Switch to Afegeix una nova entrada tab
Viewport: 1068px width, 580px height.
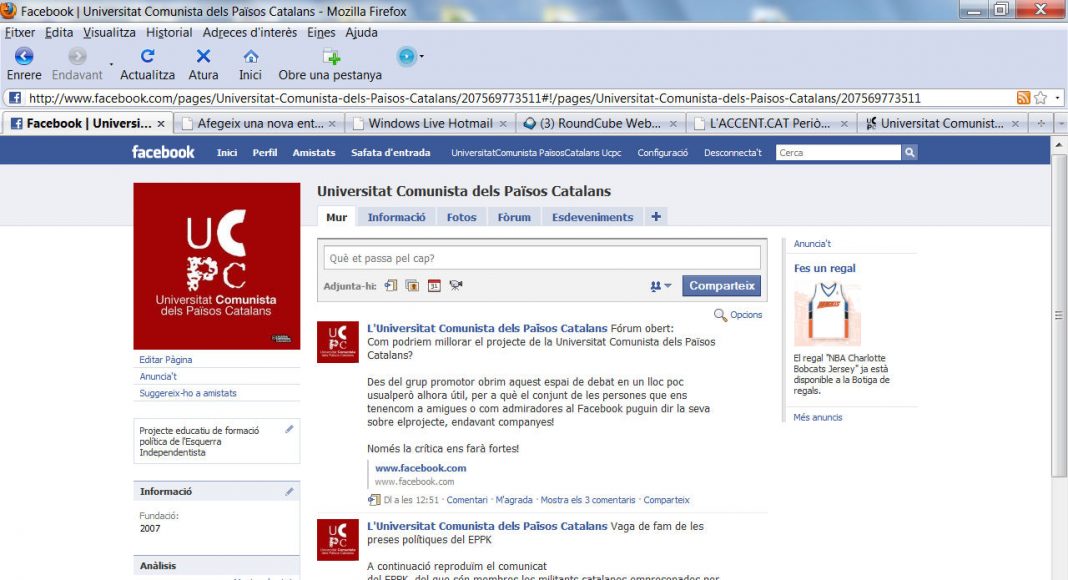(x=258, y=124)
